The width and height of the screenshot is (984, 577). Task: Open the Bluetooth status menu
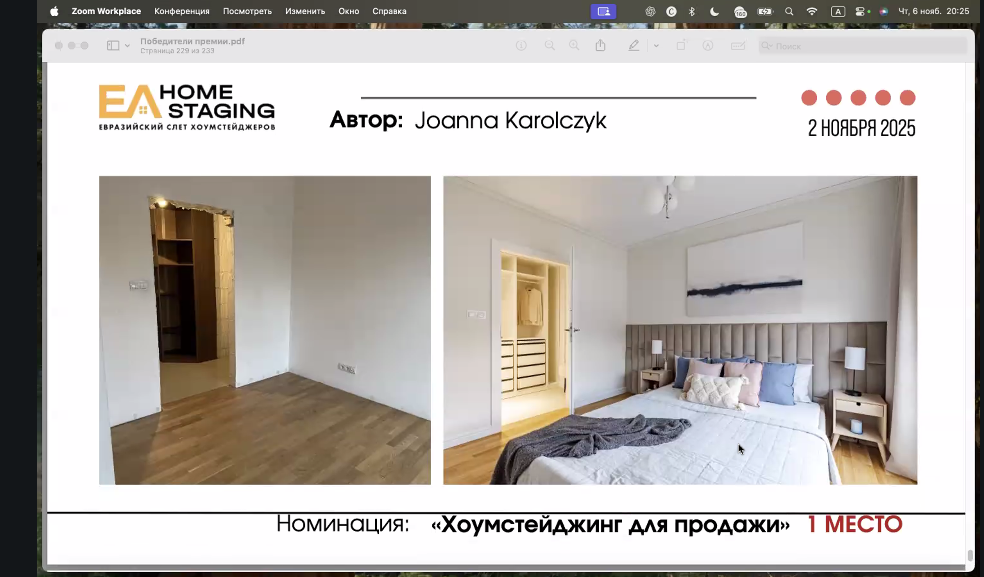692,11
